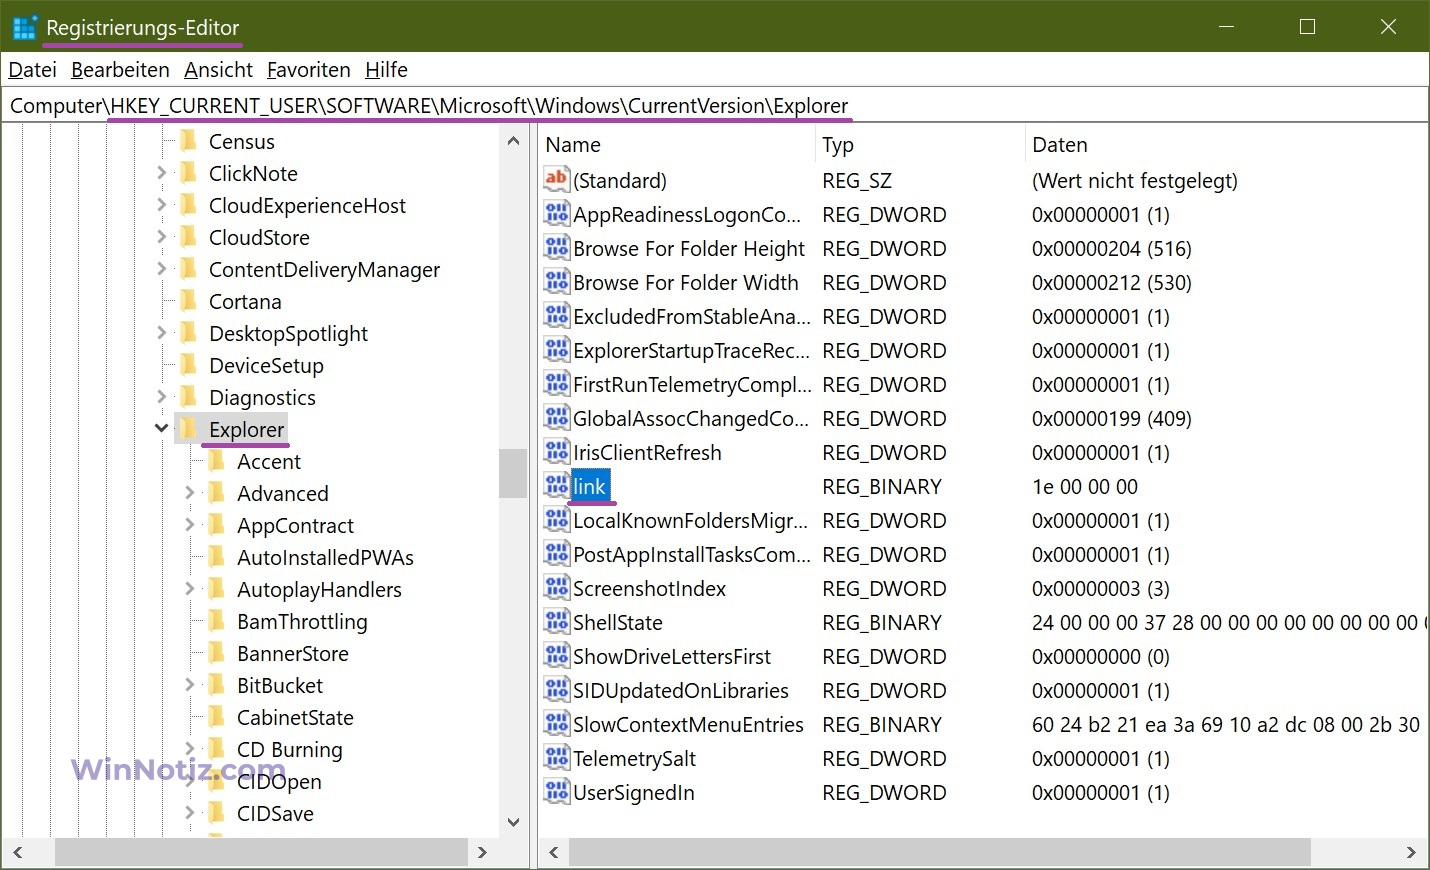Screen dimensions: 1430x870
Task: Click the ShowDriveLettersFirst value icon
Action: coord(556,656)
